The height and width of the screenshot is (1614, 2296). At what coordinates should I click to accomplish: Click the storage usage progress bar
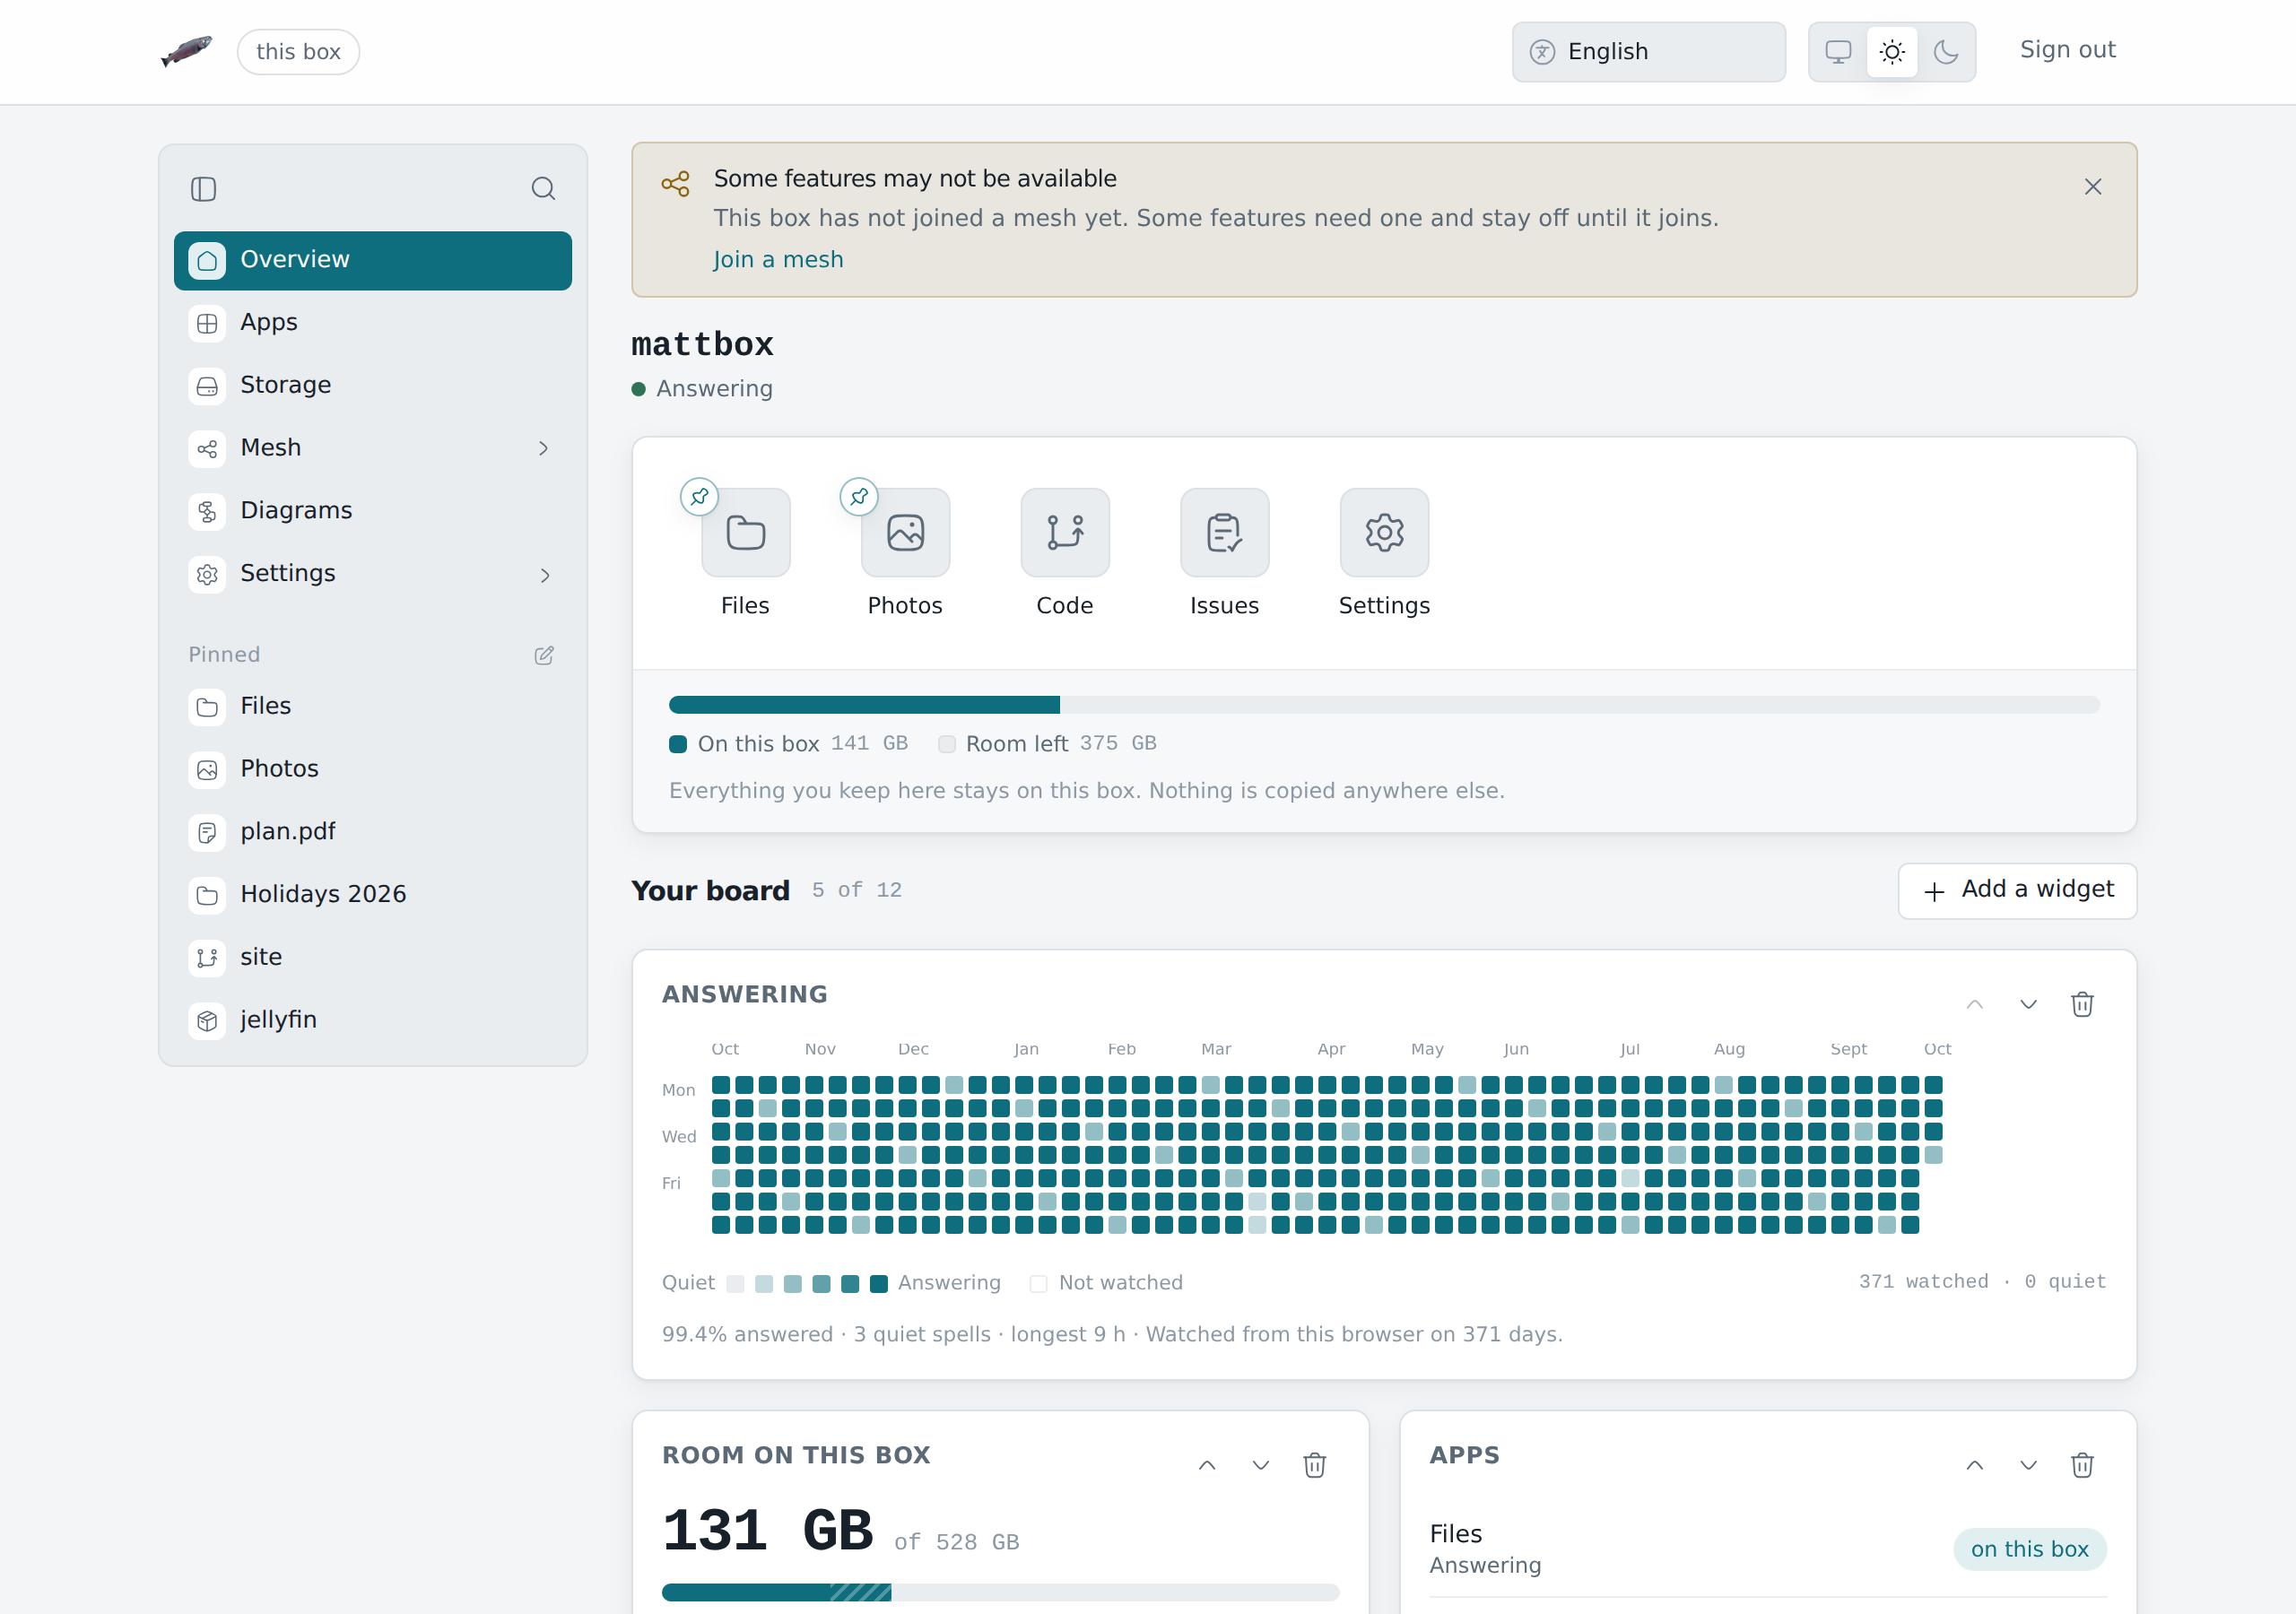tap(1384, 705)
